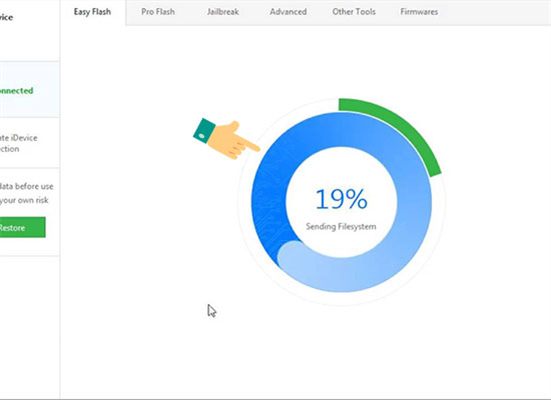551x400 pixels.
Task: Click the pointing hand icon
Action: point(227,138)
